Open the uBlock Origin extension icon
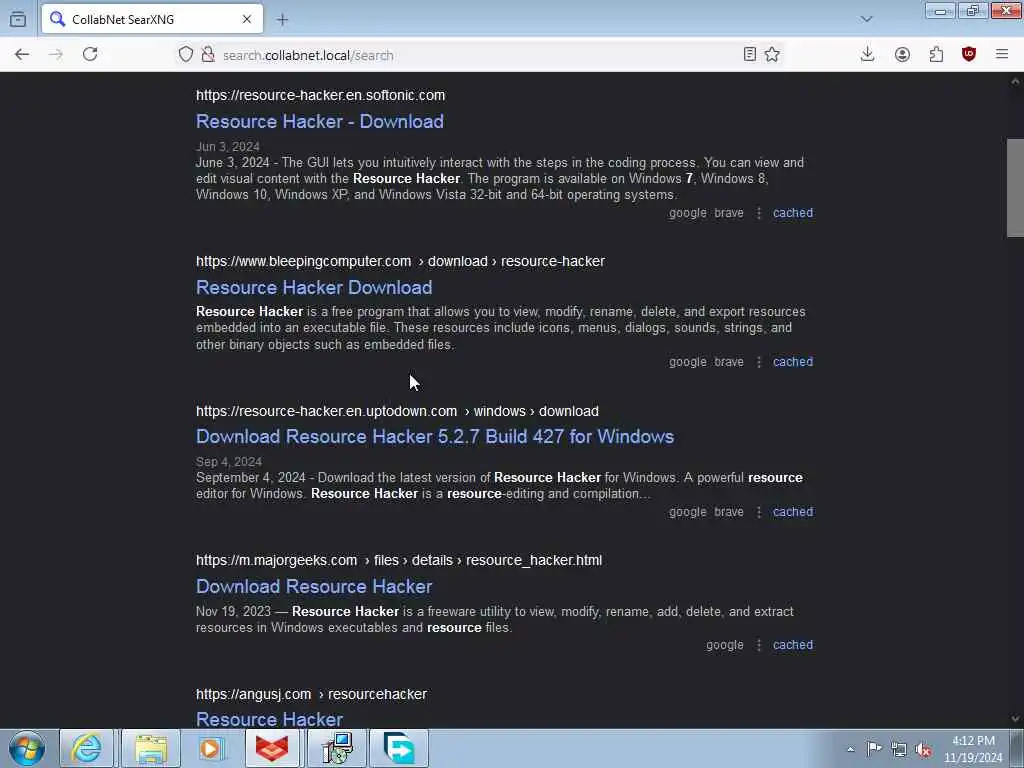 pyautogui.click(x=968, y=55)
